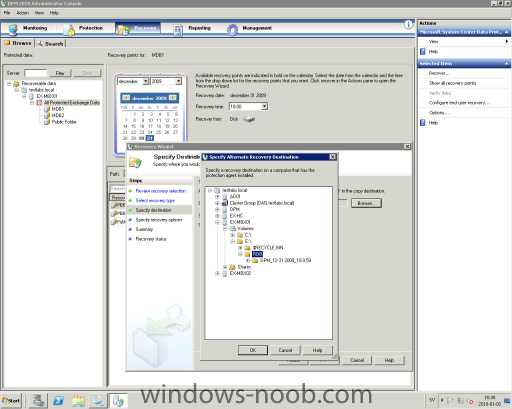Screen dimensions: 512x409
Task: Click the $RECYCLE.BIN folder icon
Action: tap(247, 248)
